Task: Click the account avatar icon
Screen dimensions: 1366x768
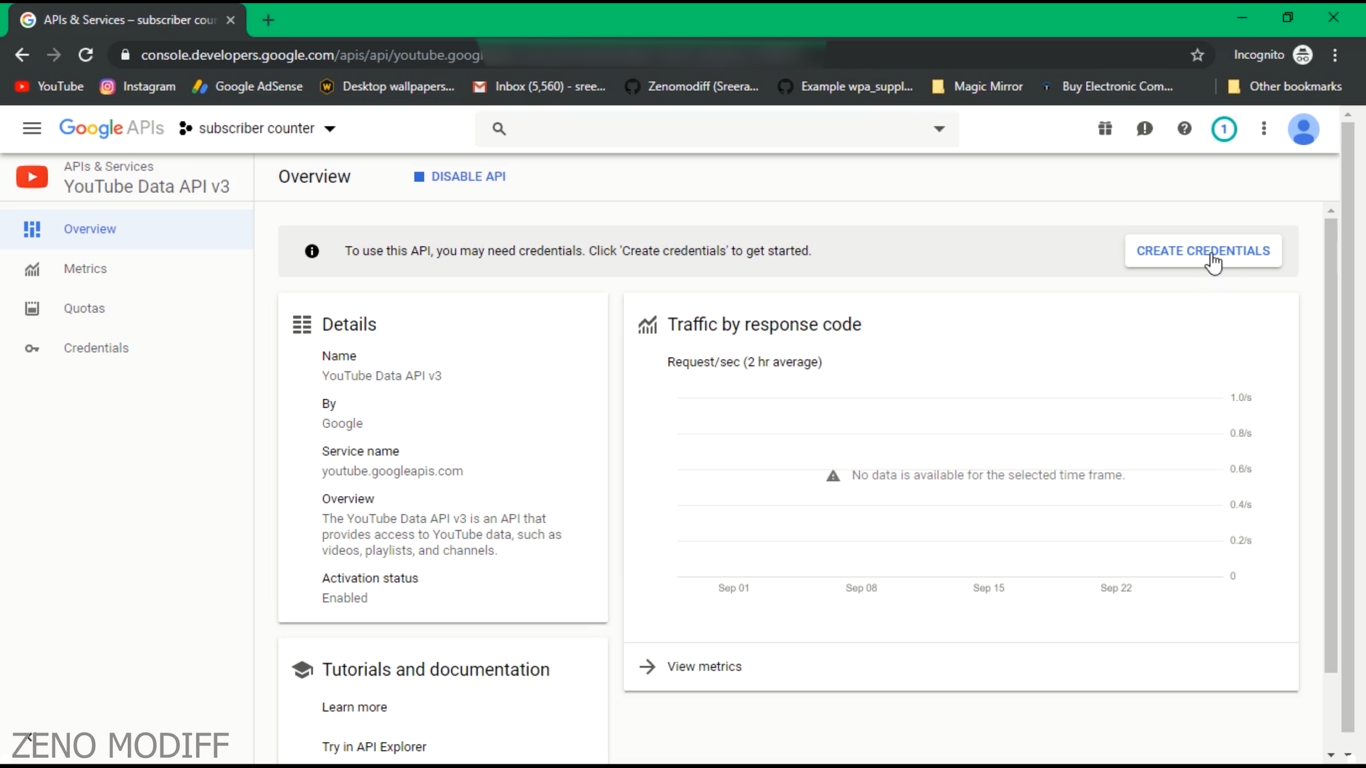Action: coord(1303,129)
